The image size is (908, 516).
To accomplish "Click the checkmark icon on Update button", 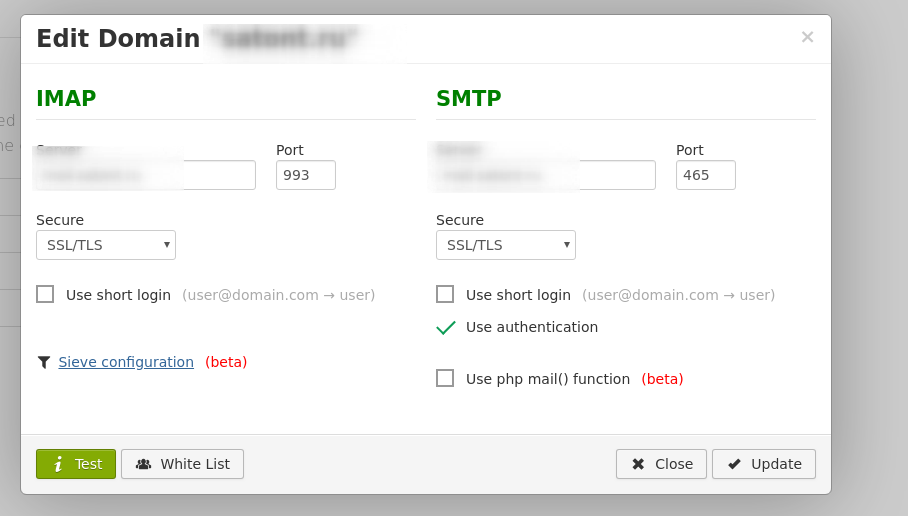I will [735, 464].
